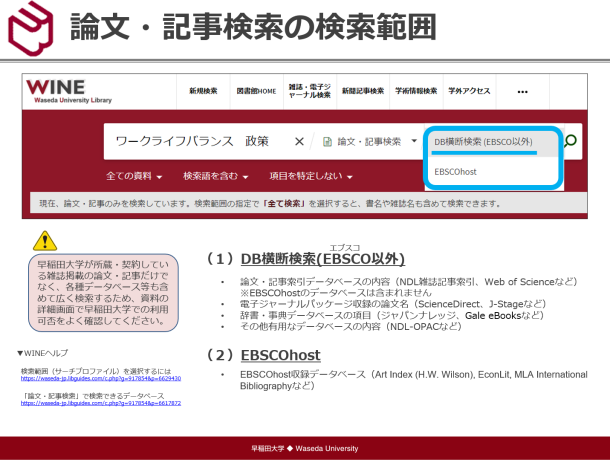610x460 pixels.
Task: Click the yellow warning triangle icon
Action: [x=45, y=240]
